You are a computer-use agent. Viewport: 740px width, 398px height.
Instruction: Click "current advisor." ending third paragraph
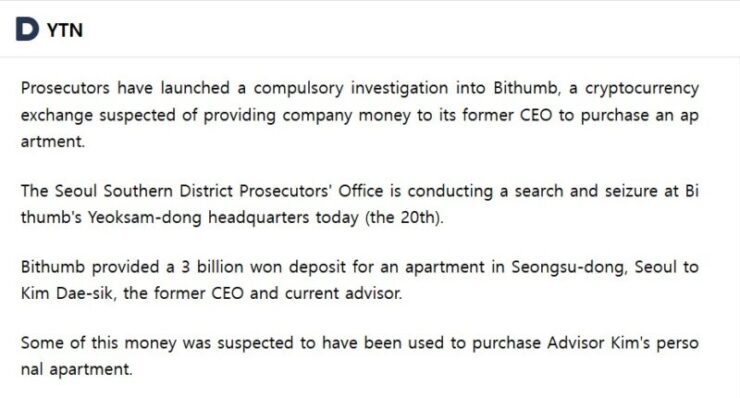pyautogui.click(x=344, y=294)
